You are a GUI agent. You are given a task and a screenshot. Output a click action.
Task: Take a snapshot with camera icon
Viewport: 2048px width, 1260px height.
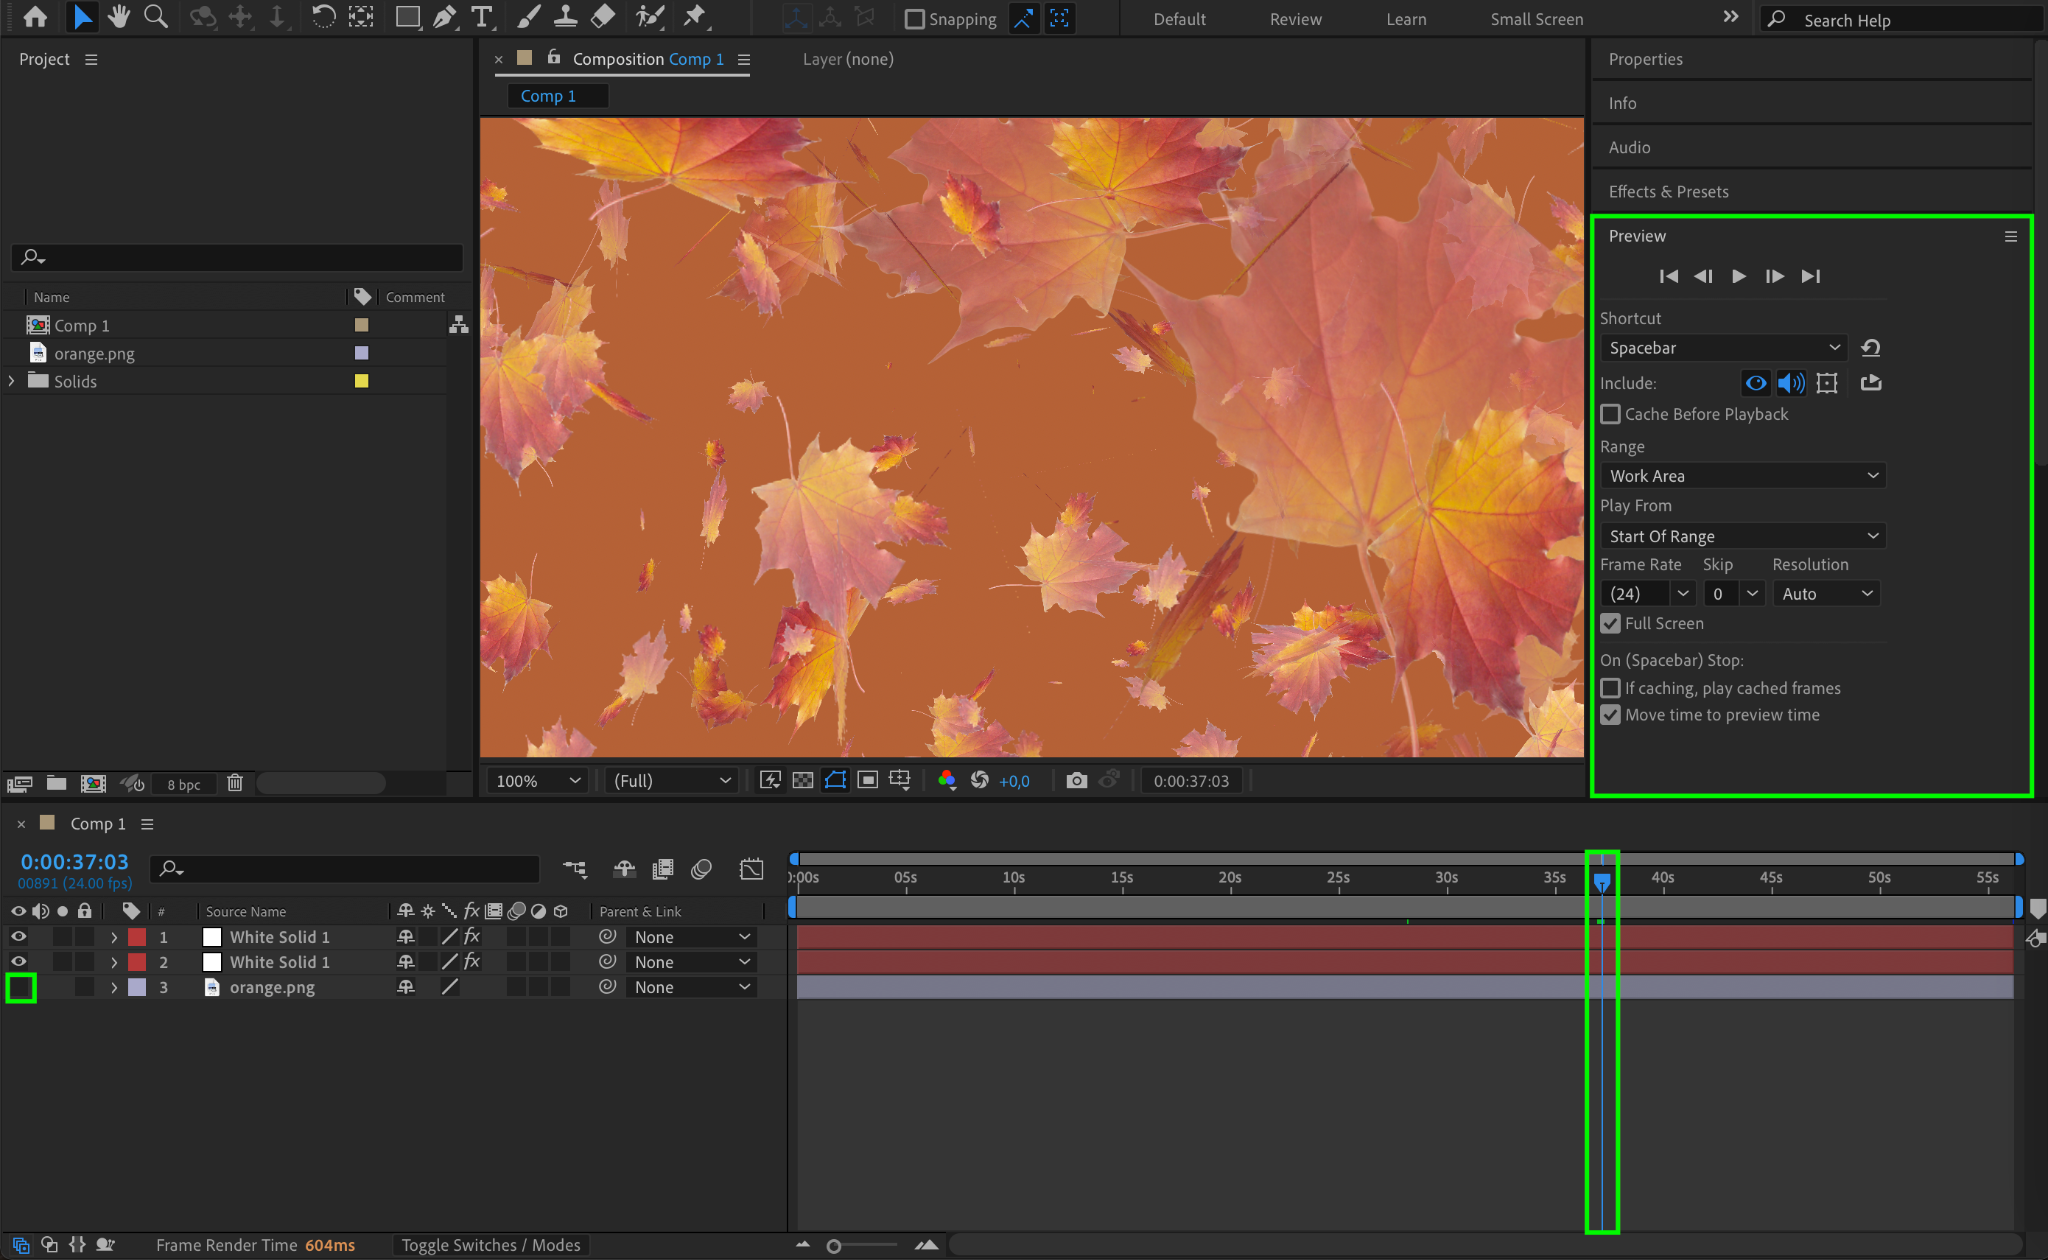[x=1076, y=781]
